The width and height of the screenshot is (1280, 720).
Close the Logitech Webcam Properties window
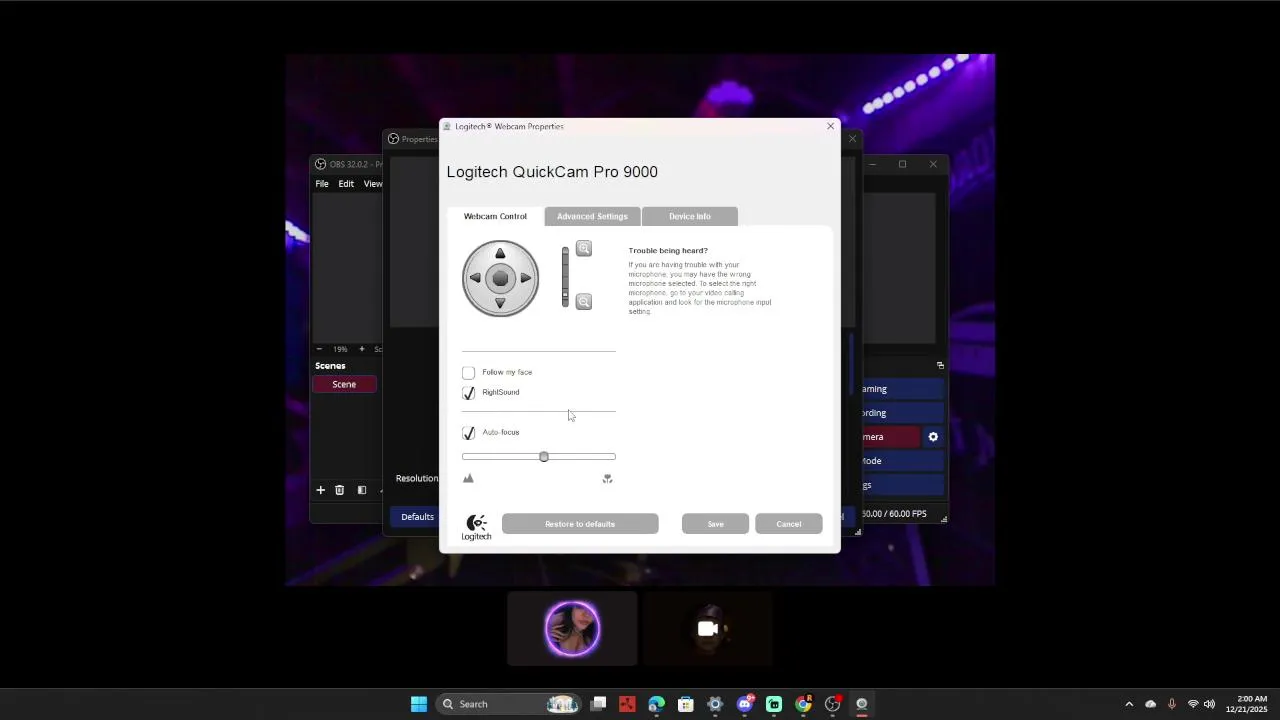[830, 126]
